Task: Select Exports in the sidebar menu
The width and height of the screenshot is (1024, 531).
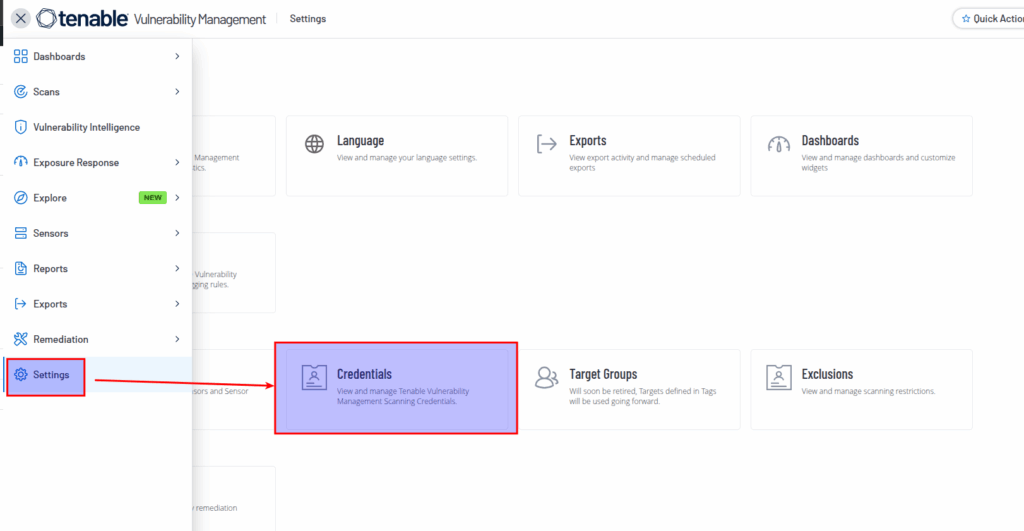Action: (50, 304)
